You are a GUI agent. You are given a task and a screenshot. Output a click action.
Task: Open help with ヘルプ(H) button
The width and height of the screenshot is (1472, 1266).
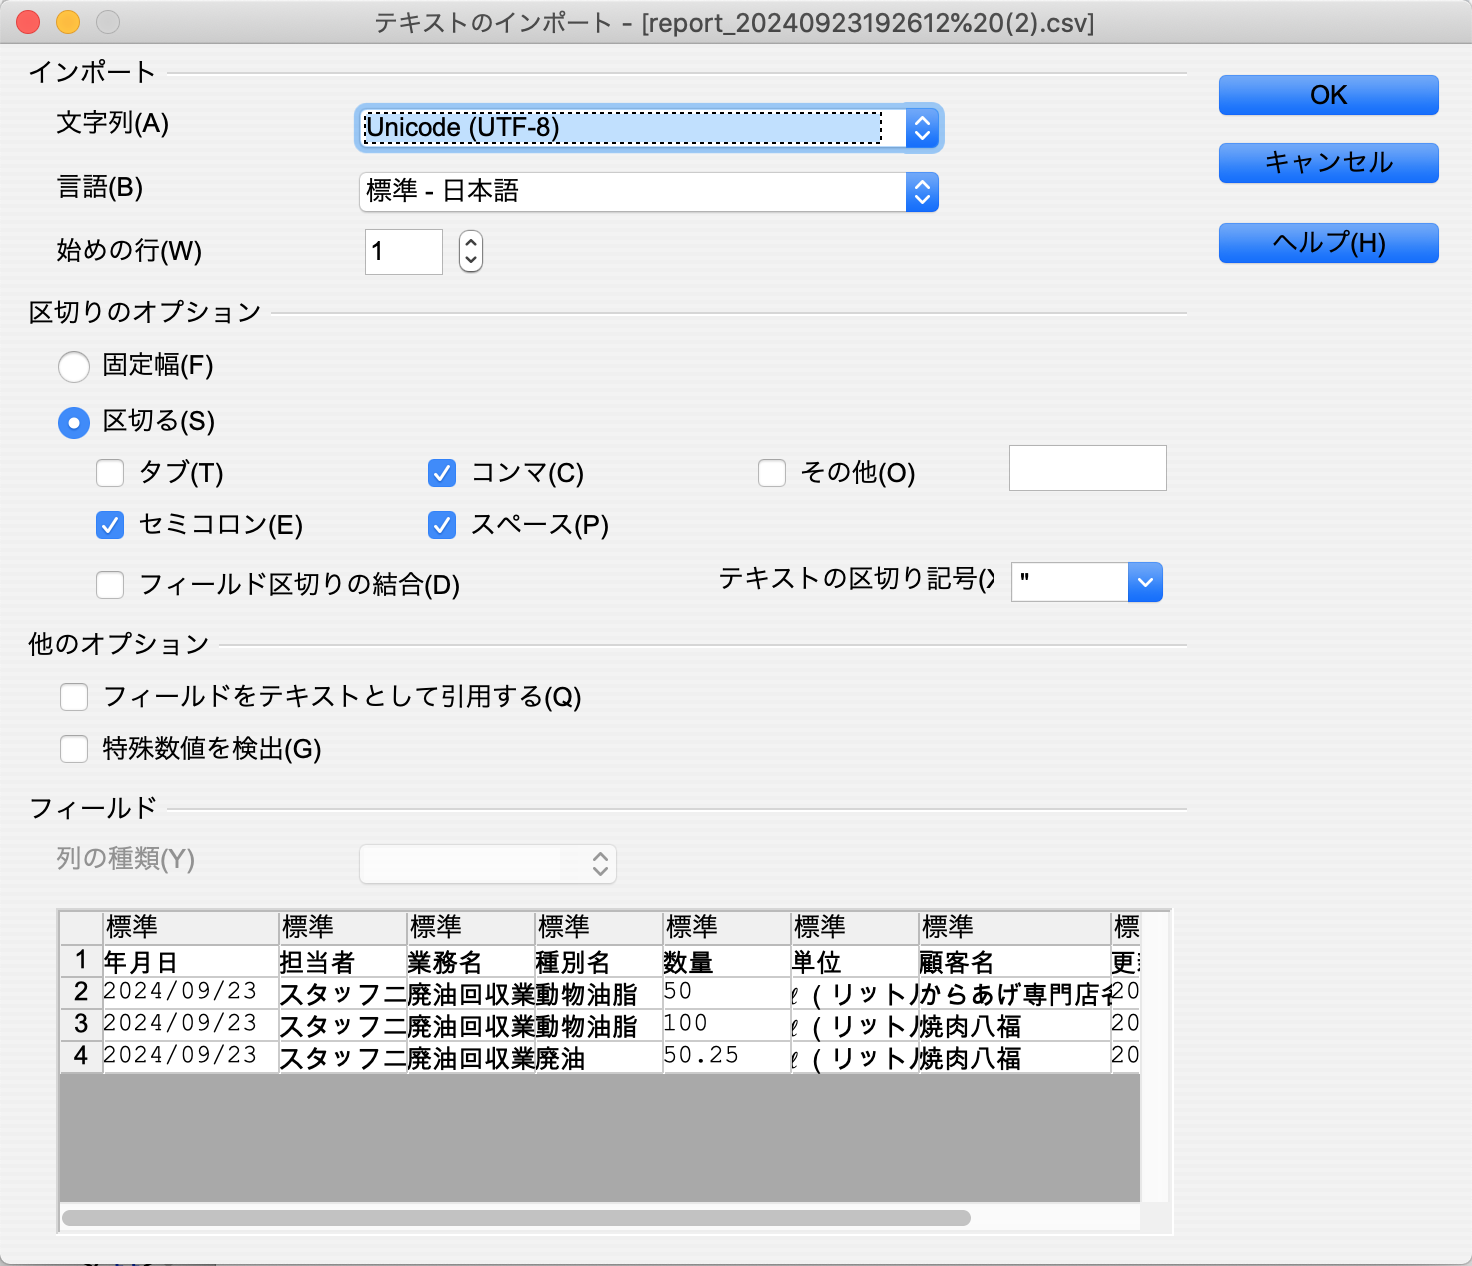[x=1328, y=243]
